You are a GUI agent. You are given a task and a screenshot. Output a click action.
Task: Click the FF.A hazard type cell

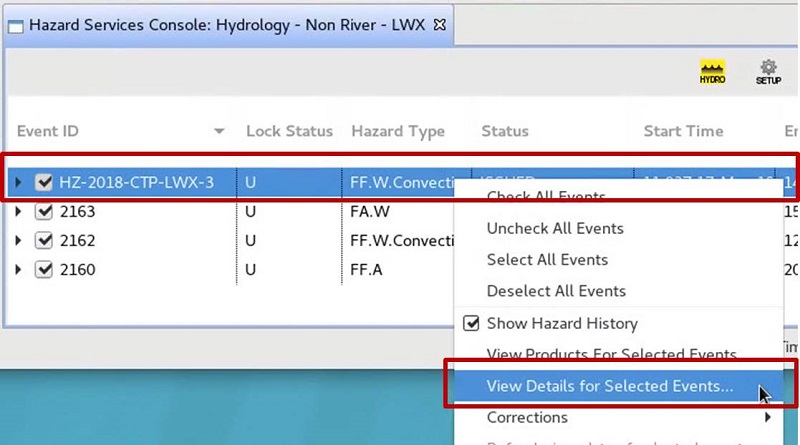(366, 269)
